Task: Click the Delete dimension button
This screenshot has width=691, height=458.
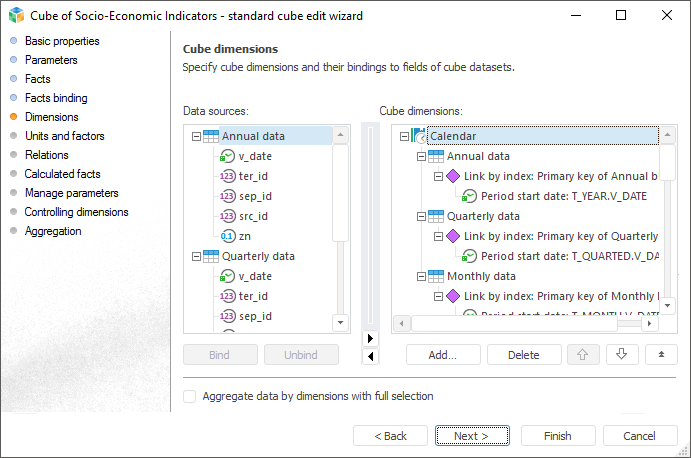Action: [523, 354]
